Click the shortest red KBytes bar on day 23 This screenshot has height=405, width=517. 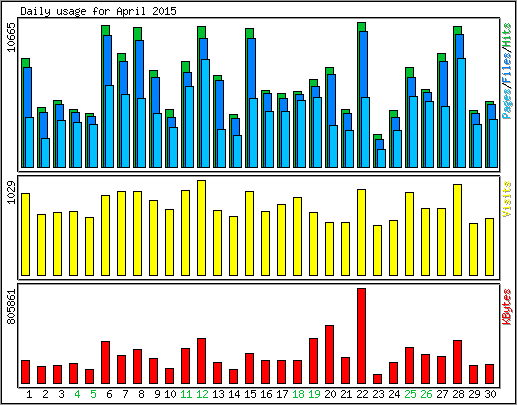point(377,379)
